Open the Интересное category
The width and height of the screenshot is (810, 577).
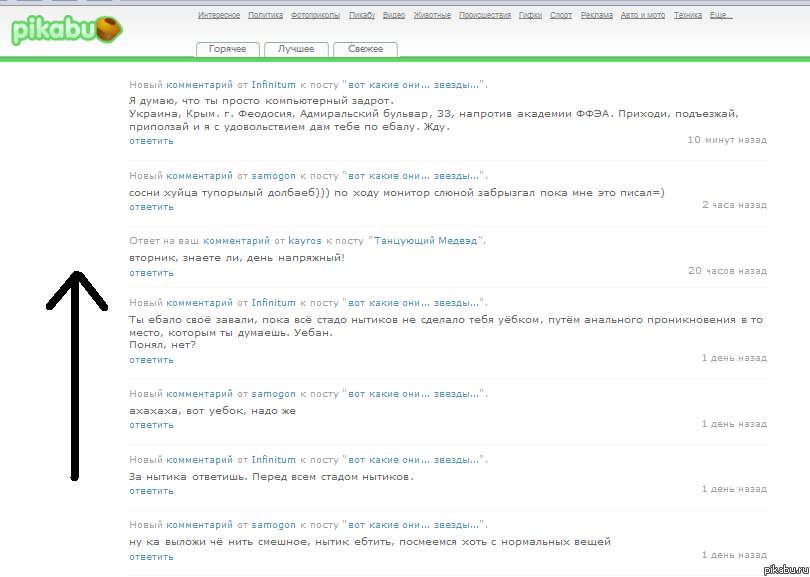coord(219,16)
